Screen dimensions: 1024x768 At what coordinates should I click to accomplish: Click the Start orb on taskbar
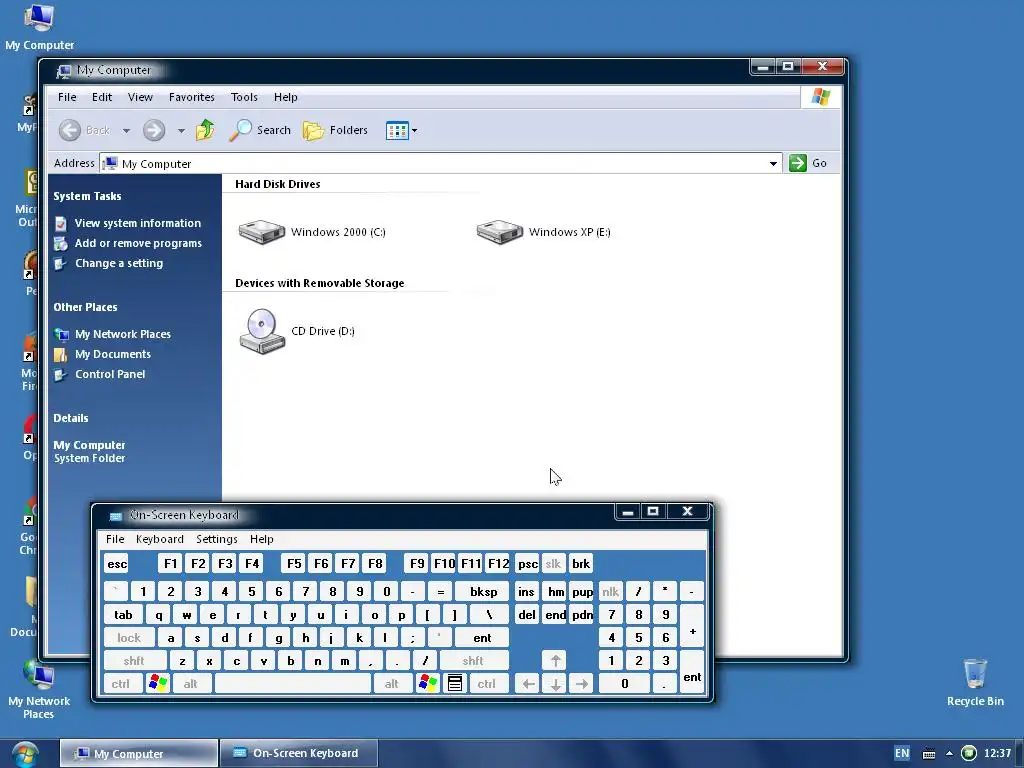pyautogui.click(x=24, y=754)
